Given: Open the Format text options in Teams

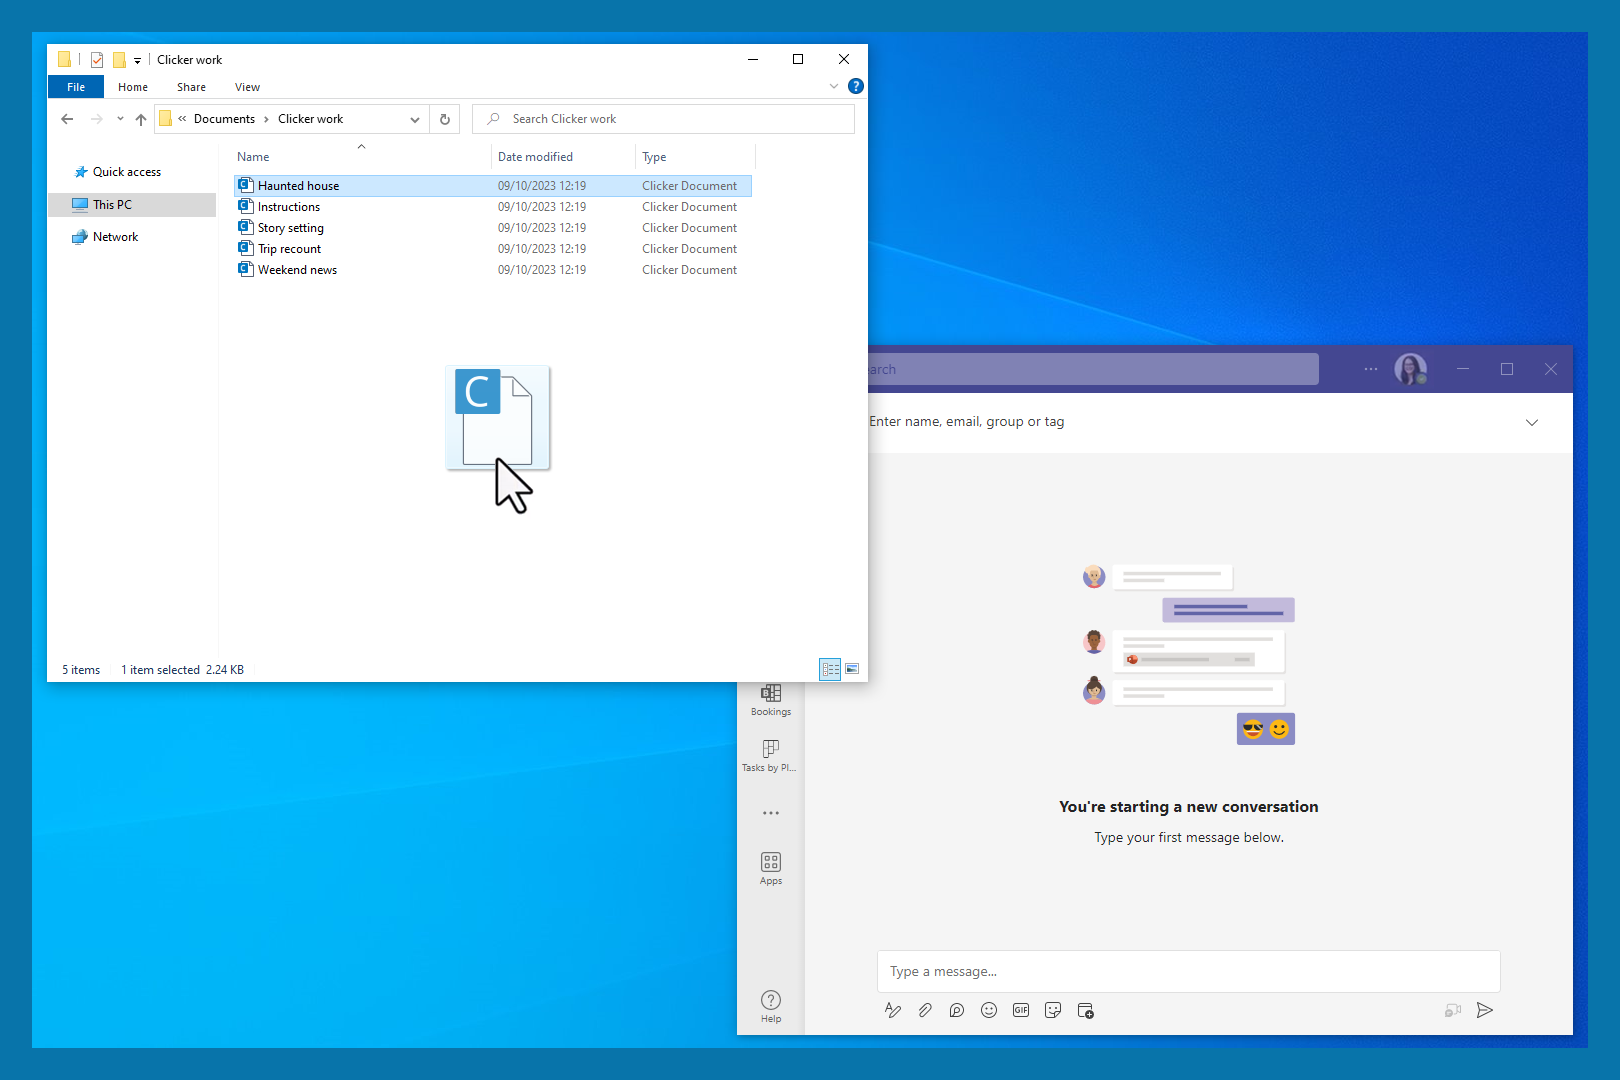Looking at the screenshot, I should point(893,1010).
